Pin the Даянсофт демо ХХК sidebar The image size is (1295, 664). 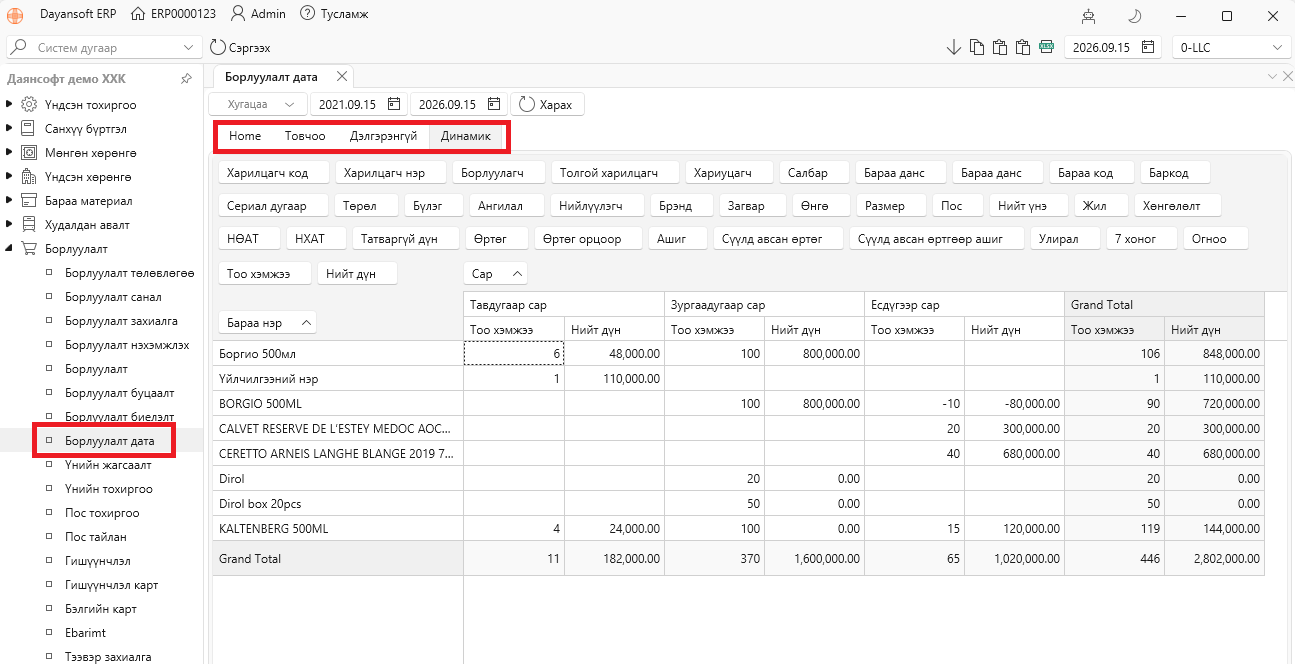186,79
